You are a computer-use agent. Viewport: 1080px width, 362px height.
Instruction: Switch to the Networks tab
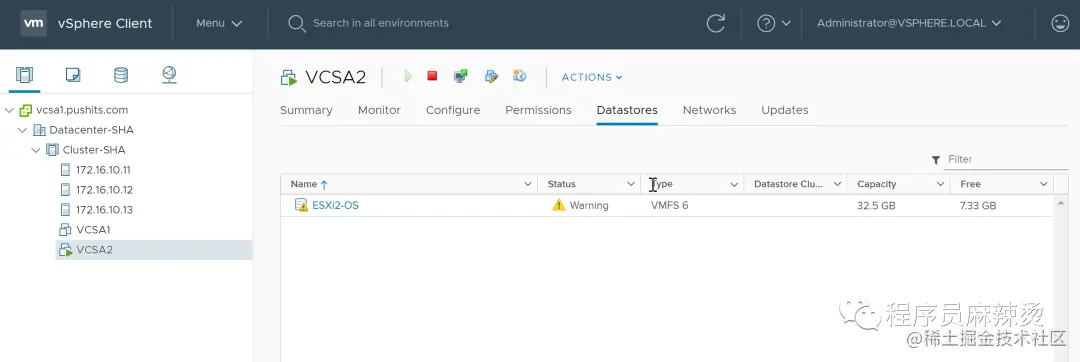coord(709,110)
